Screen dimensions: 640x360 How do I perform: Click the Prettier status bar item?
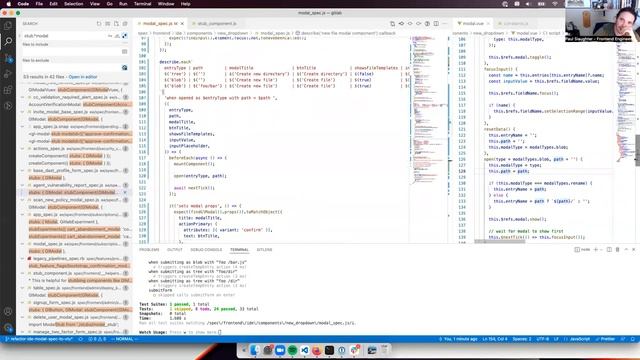605,339
